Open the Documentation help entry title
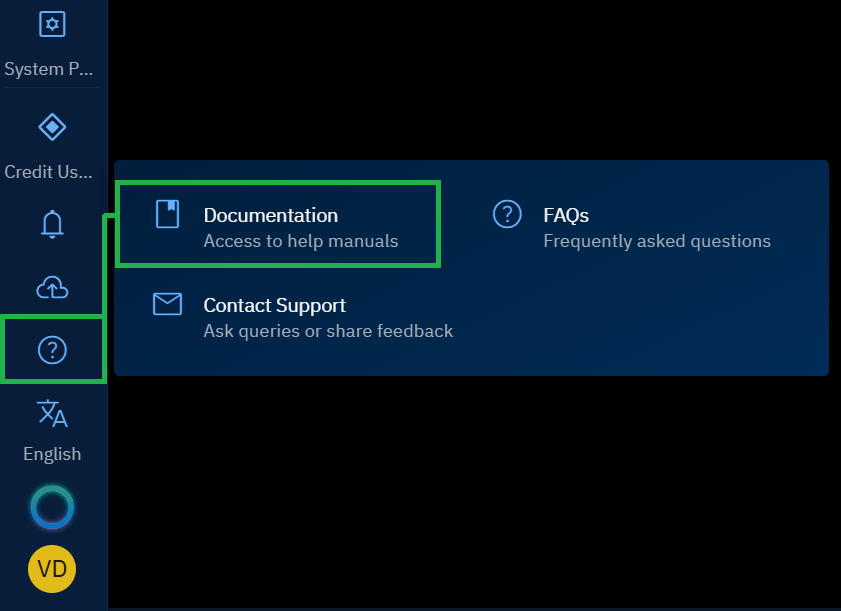 [x=271, y=215]
